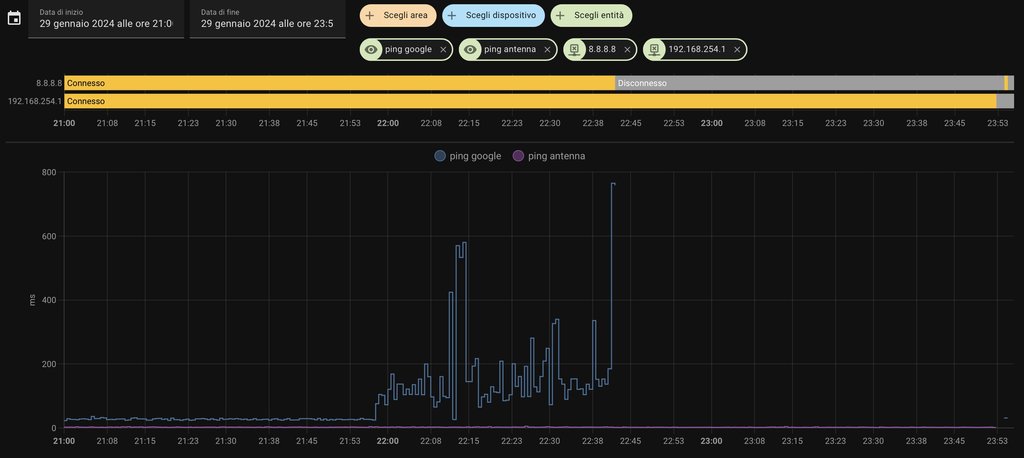Click the device icon on 8.8.8.8 chip

575,49
